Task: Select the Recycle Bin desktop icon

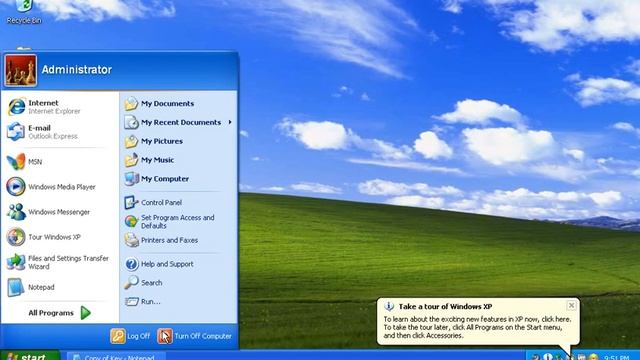Action: tap(24, 12)
